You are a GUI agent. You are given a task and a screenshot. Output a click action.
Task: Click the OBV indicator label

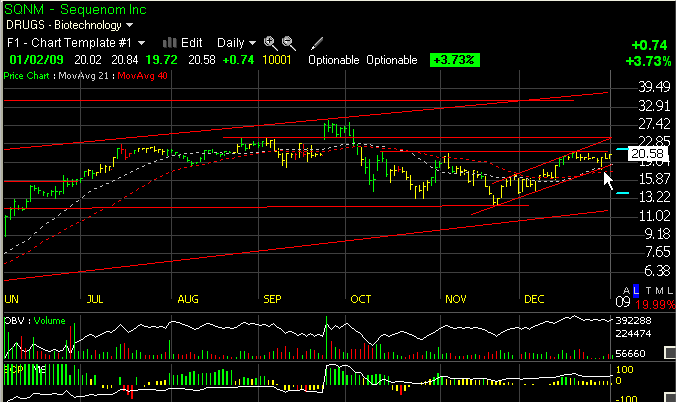click(14, 321)
